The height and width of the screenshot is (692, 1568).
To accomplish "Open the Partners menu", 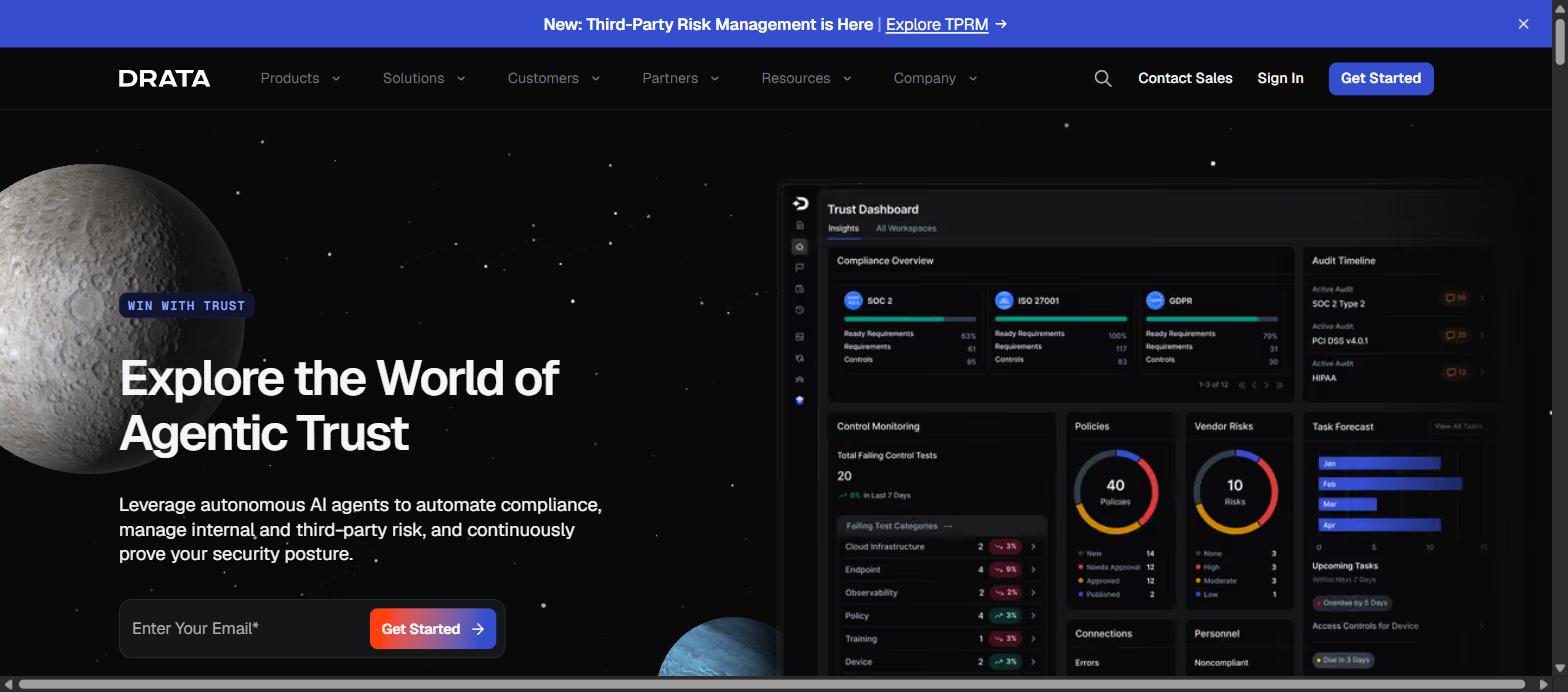I will tap(681, 78).
